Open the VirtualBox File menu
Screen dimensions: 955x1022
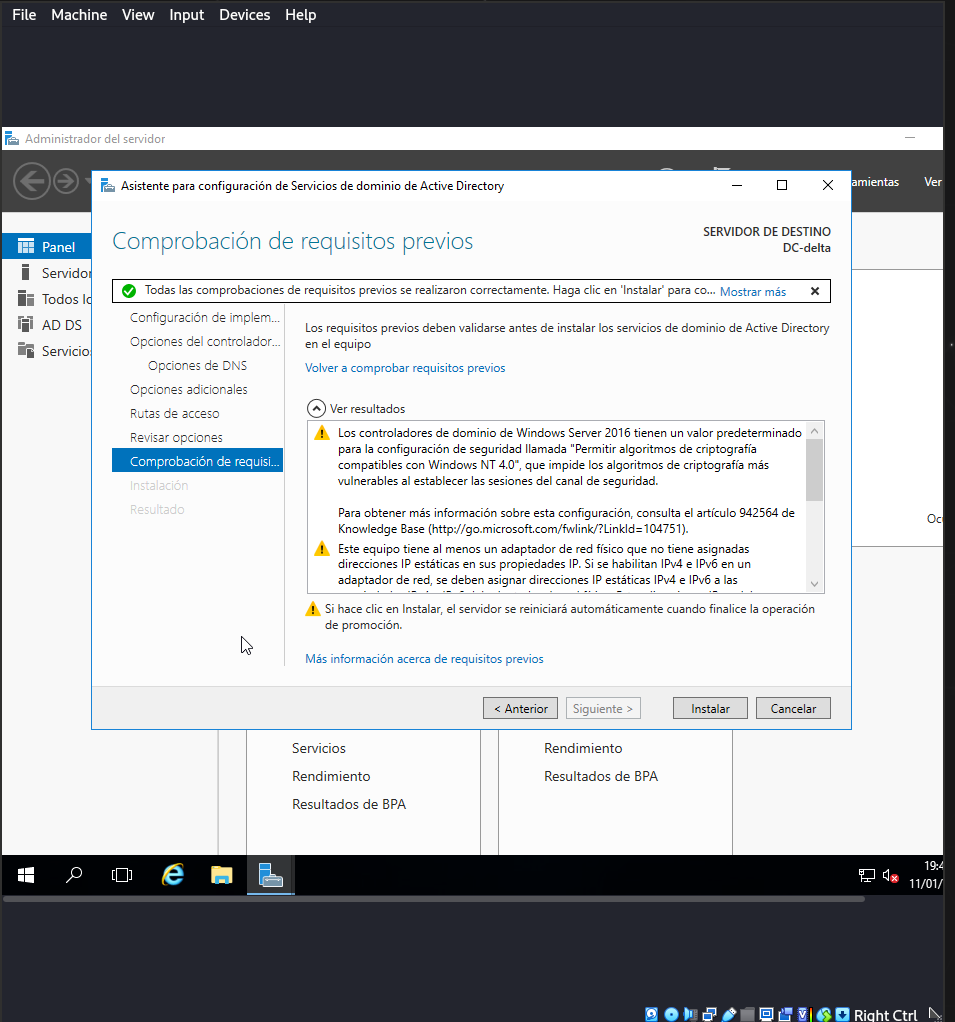[24, 14]
